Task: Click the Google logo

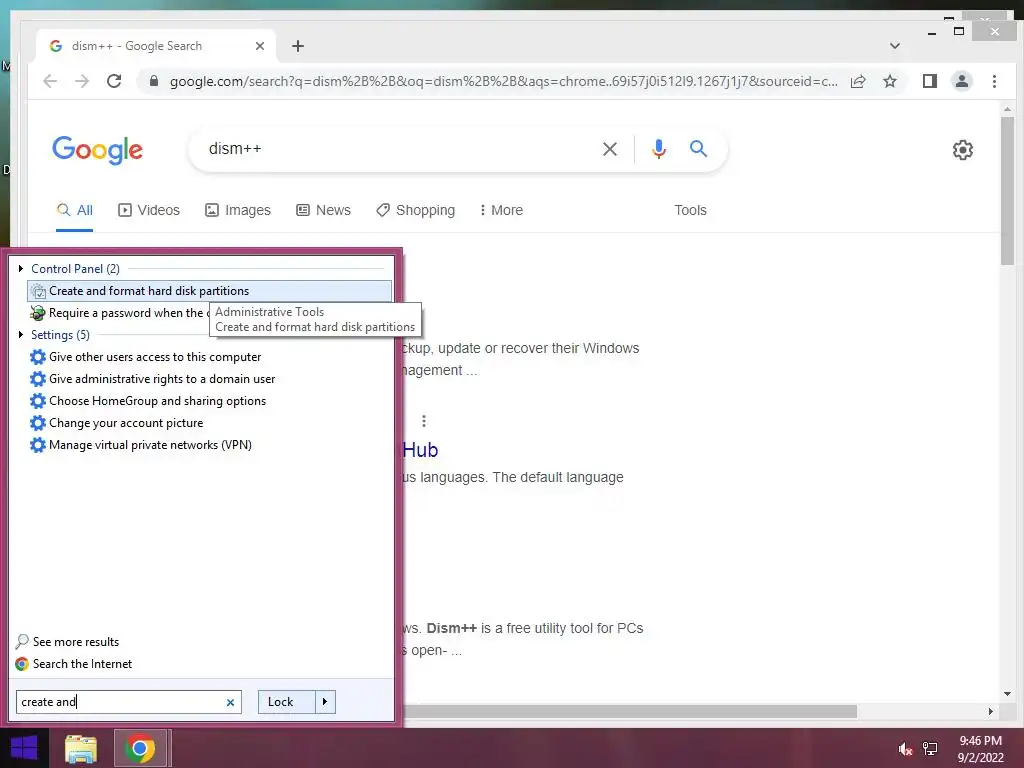Action: [97, 150]
